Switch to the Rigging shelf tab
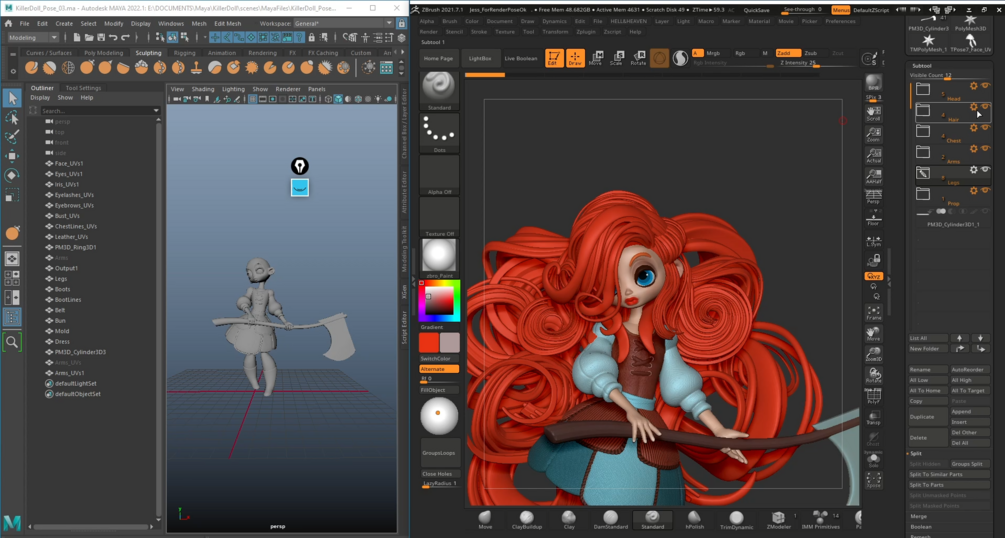 pyautogui.click(x=185, y=53)
